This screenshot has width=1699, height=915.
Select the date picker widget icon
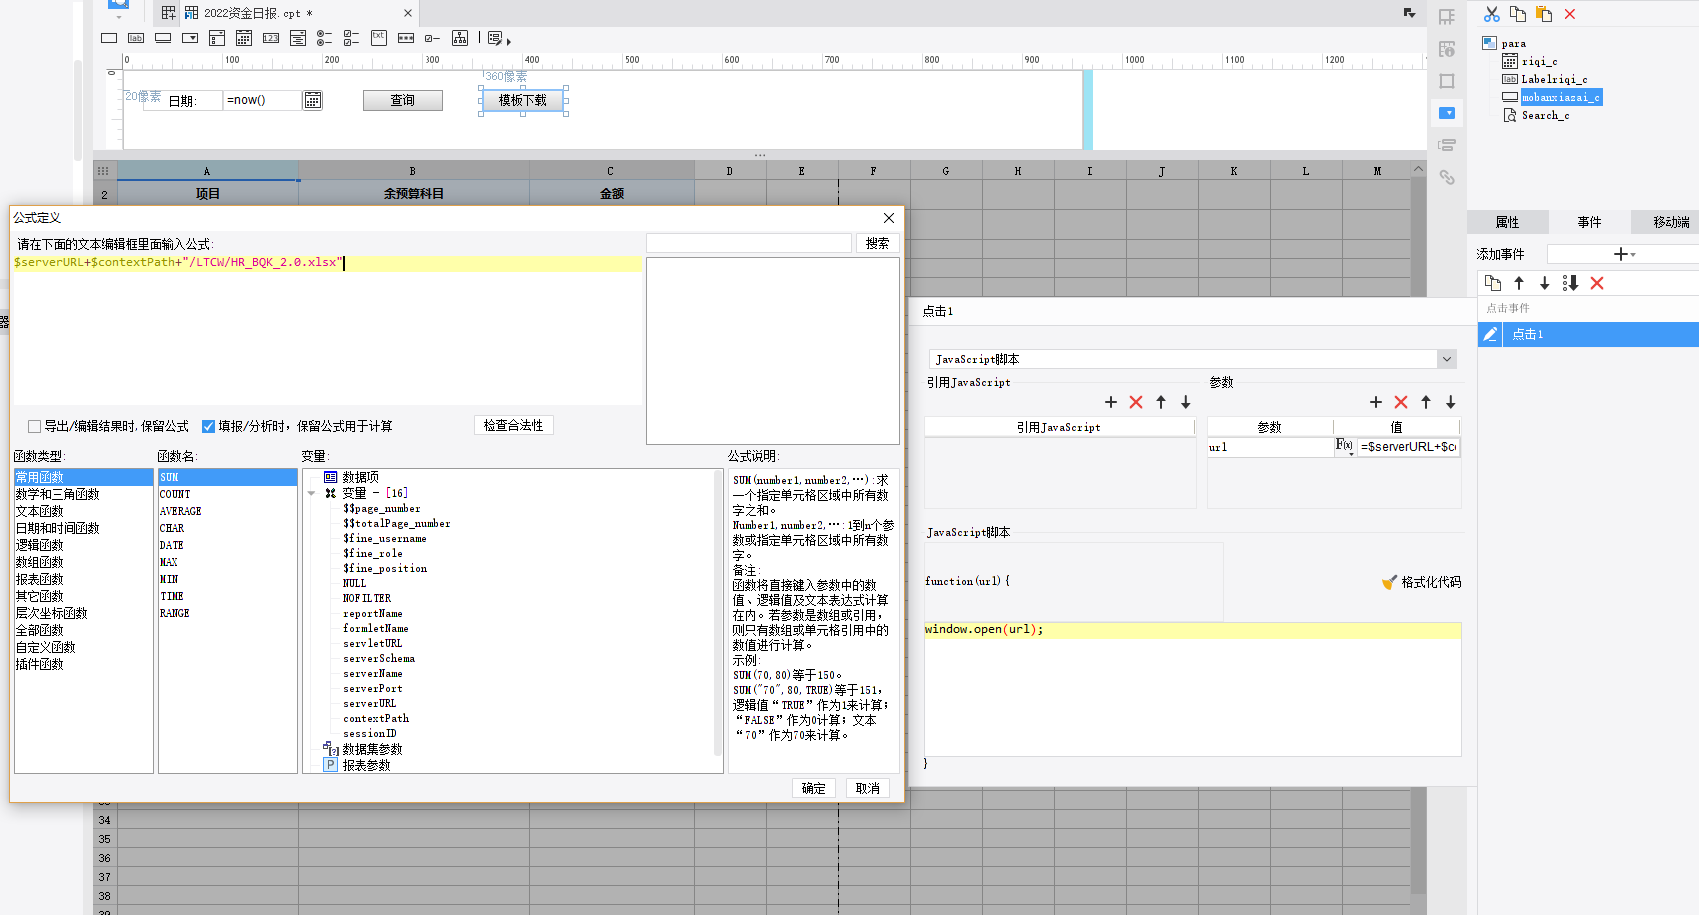tap(244, 38)
